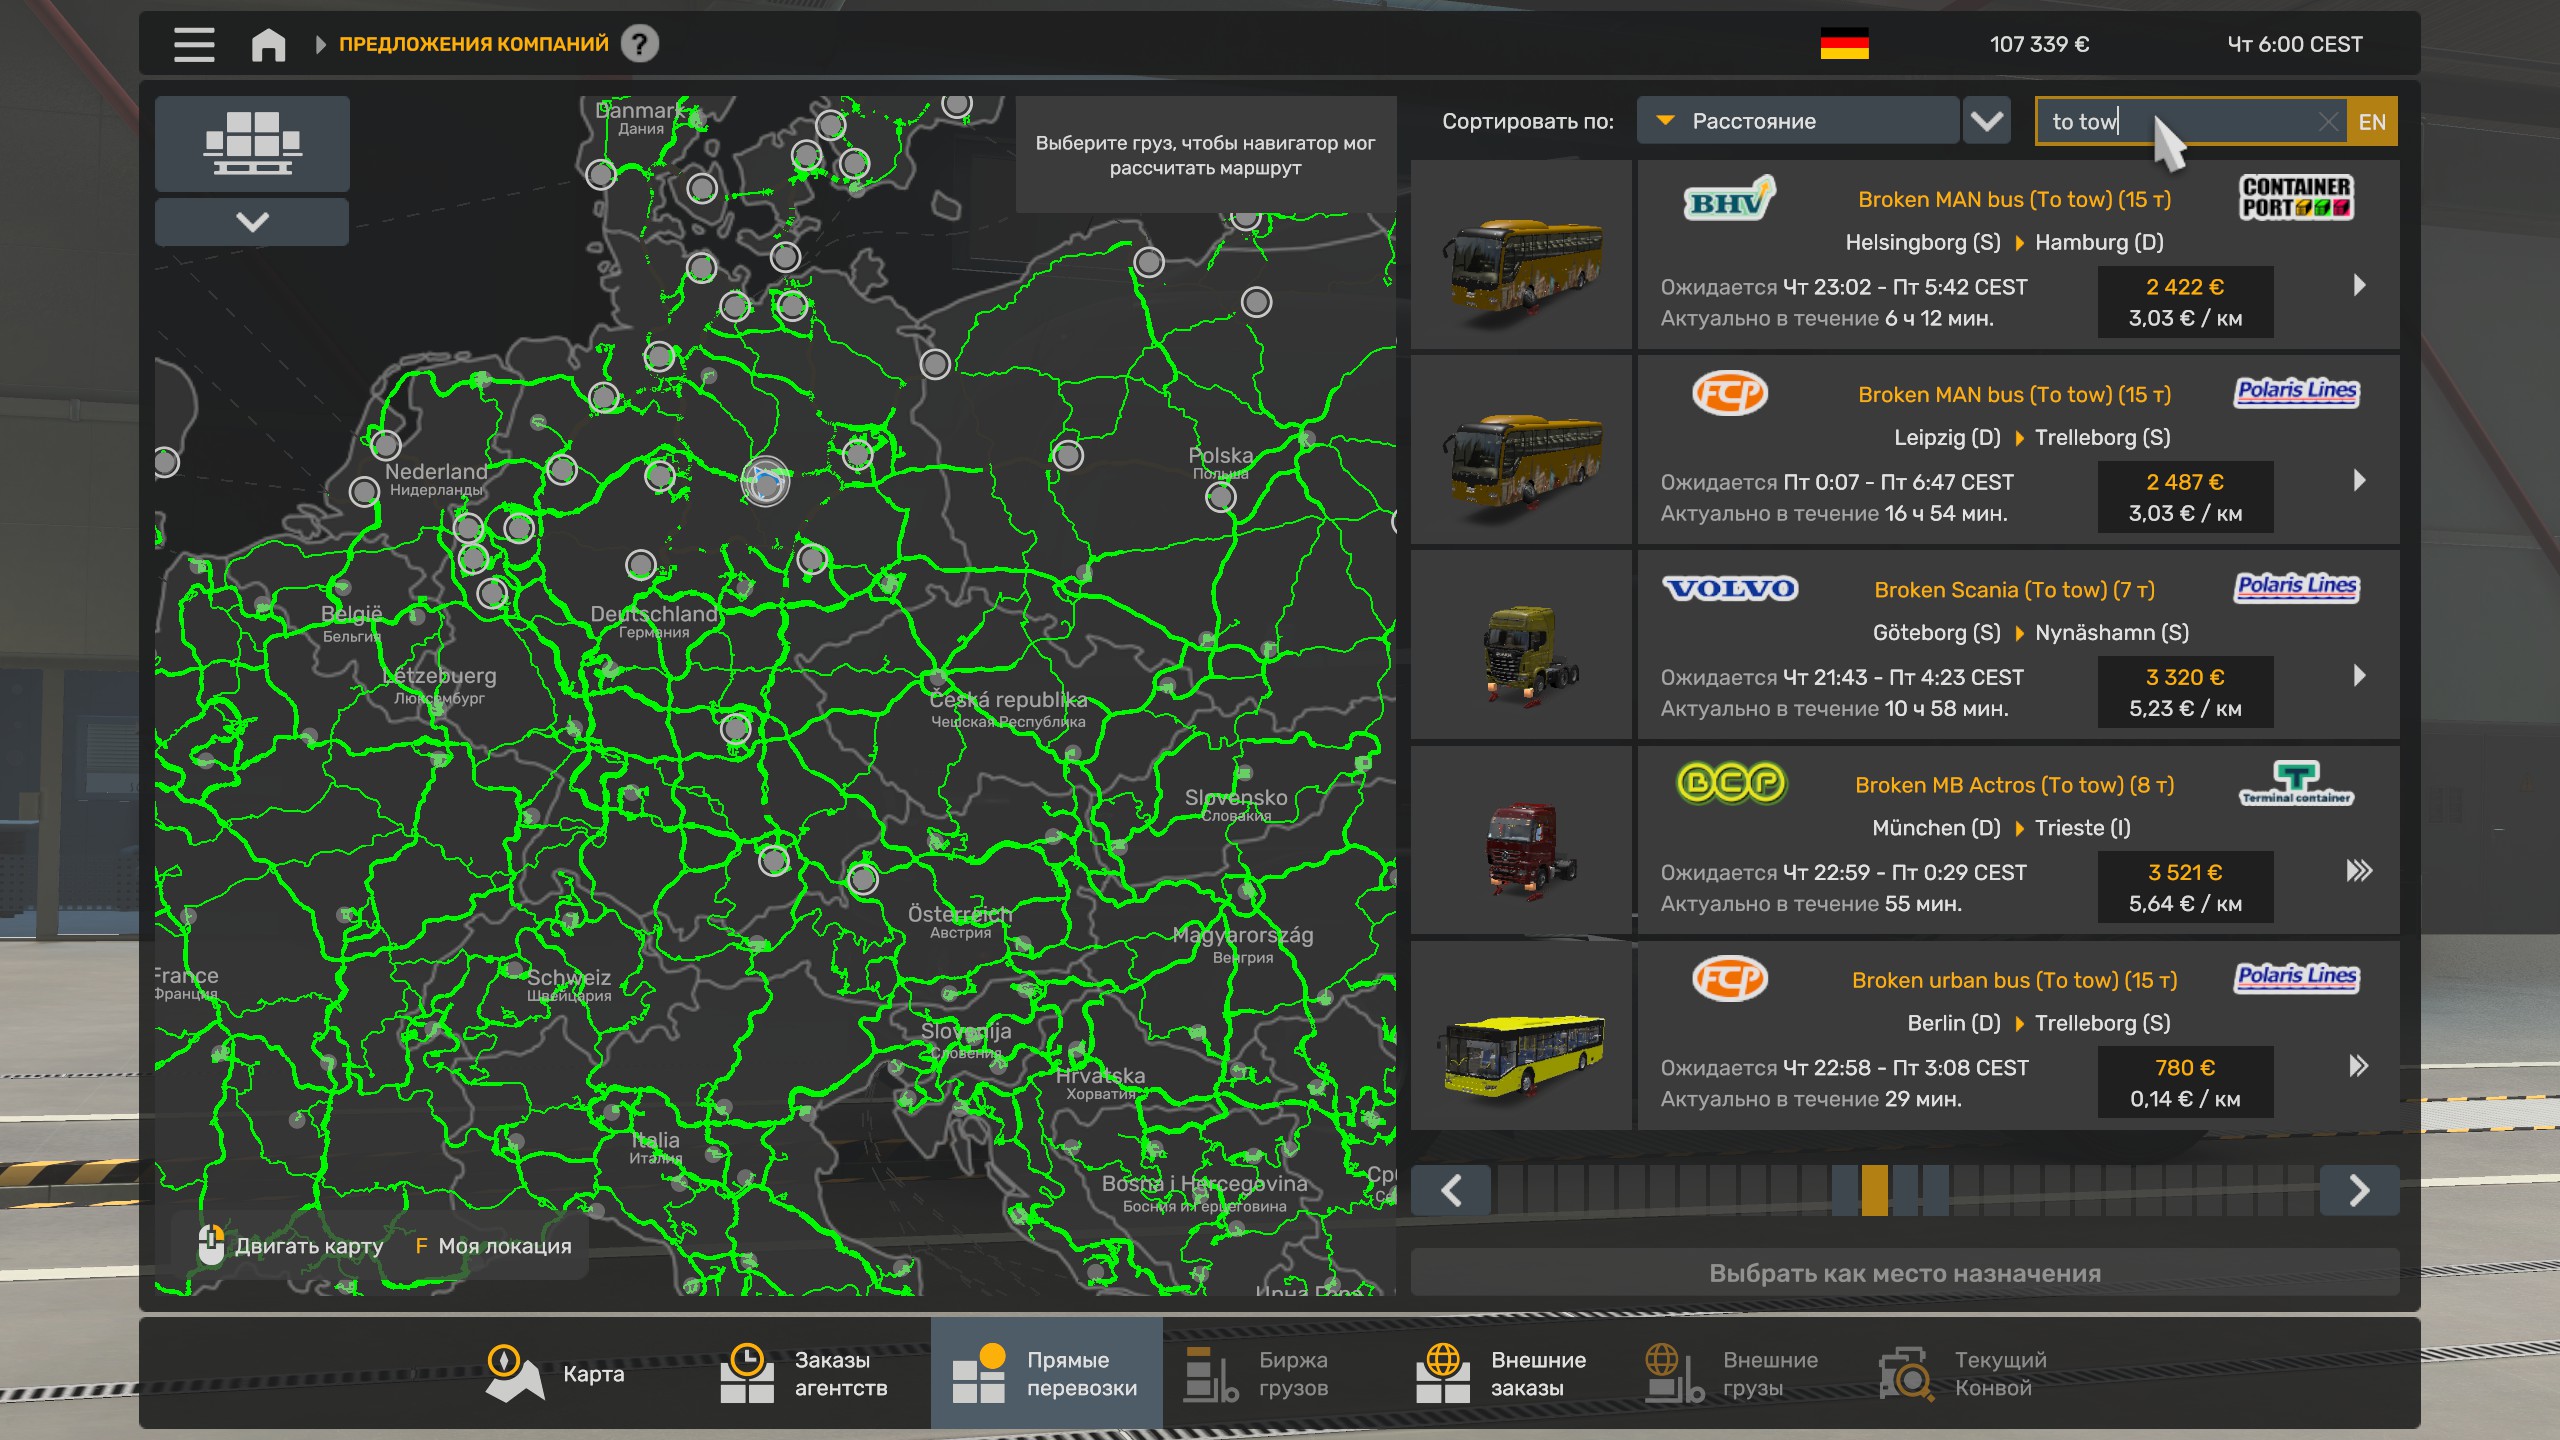
Task: Clear the search field with X
Action: pos(2328,122)
